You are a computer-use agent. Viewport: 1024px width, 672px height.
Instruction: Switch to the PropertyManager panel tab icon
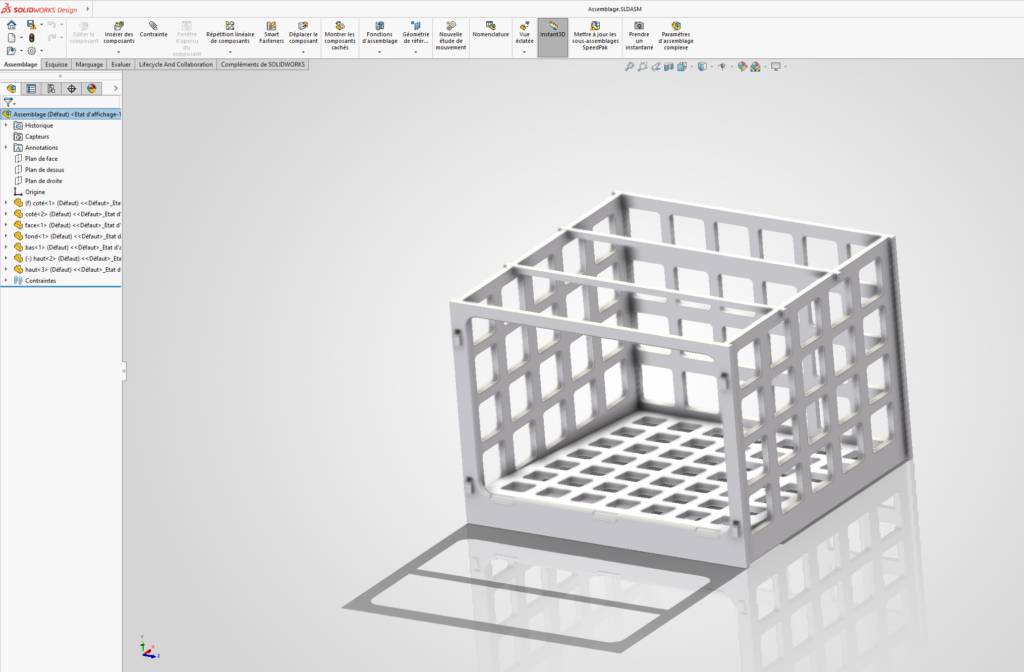click(x=31, y=89)
